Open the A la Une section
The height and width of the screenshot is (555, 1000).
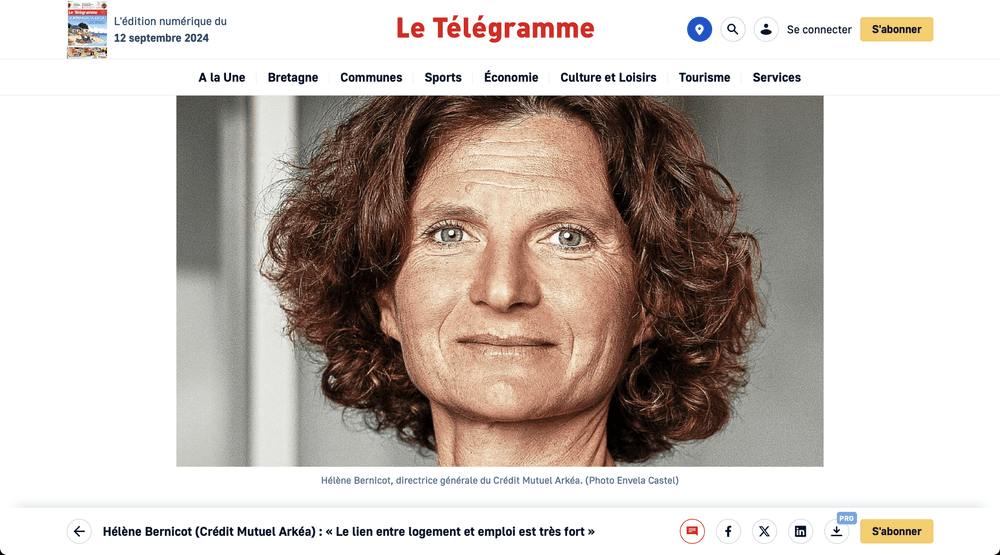click(221, 77)
